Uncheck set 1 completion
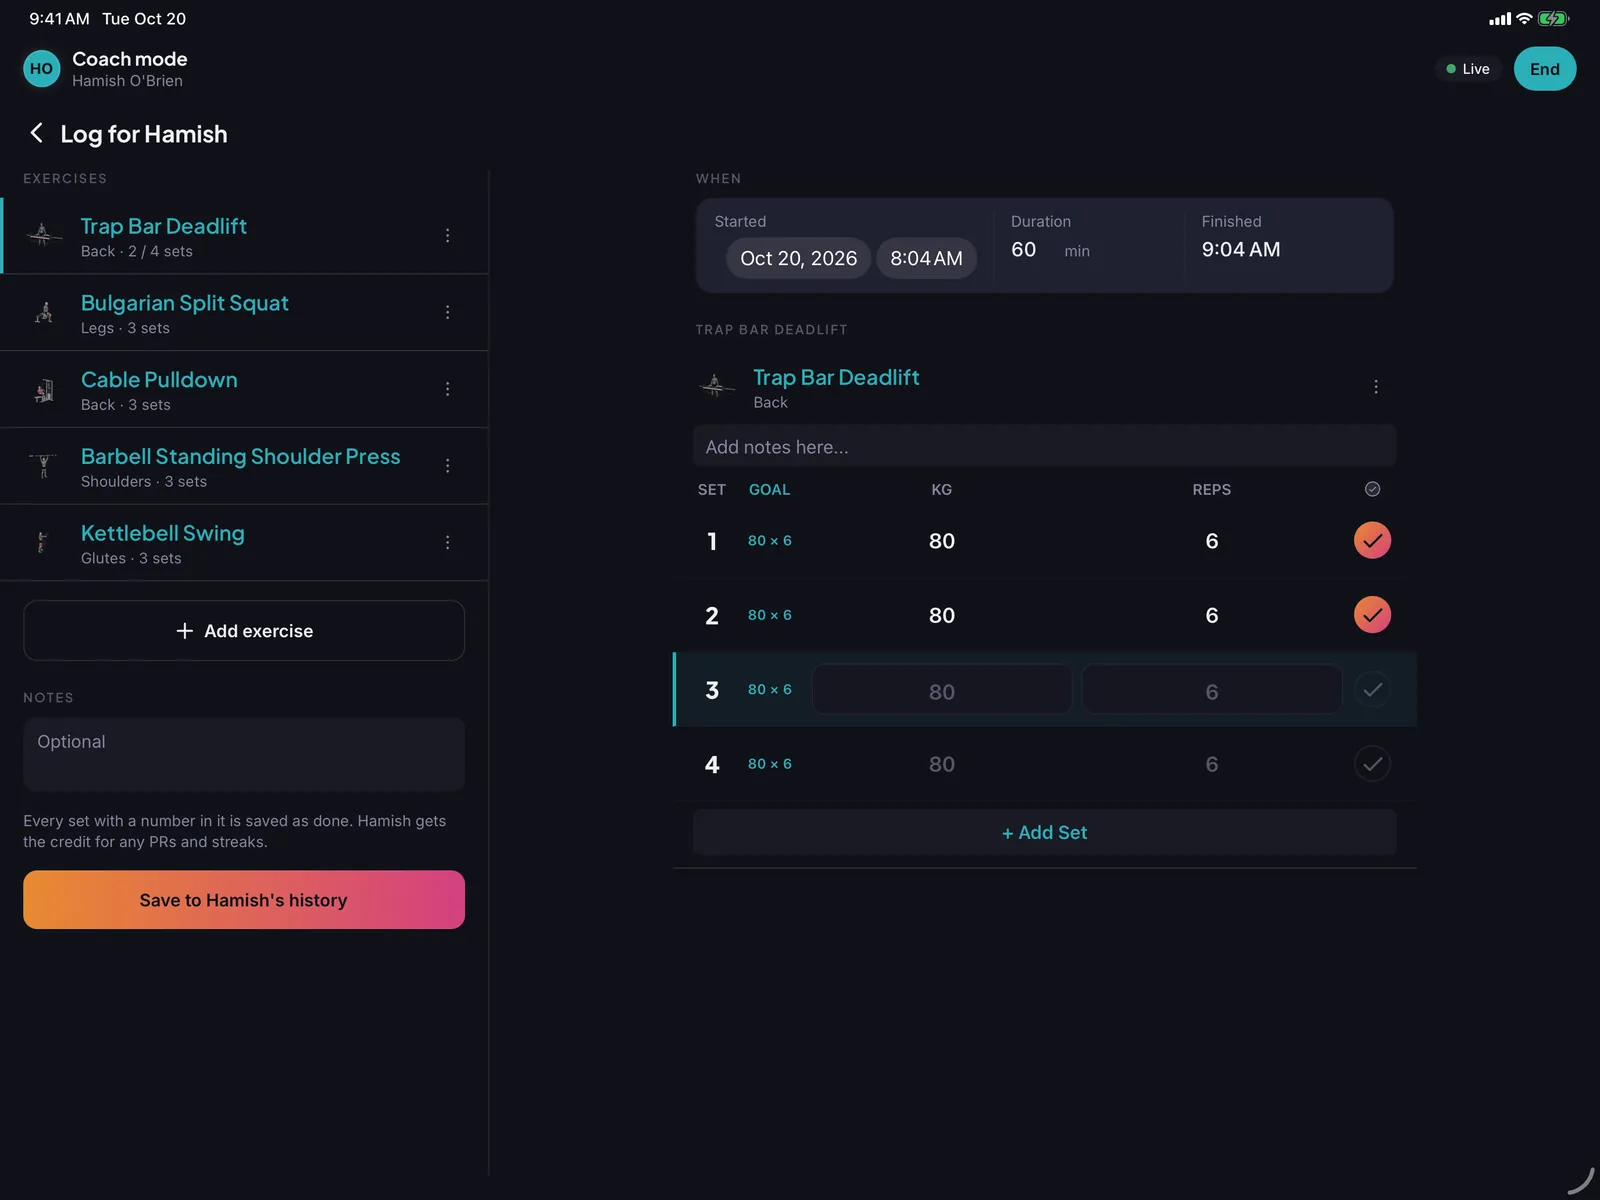The image size is (1600, 1200). tap(1372, 540)
